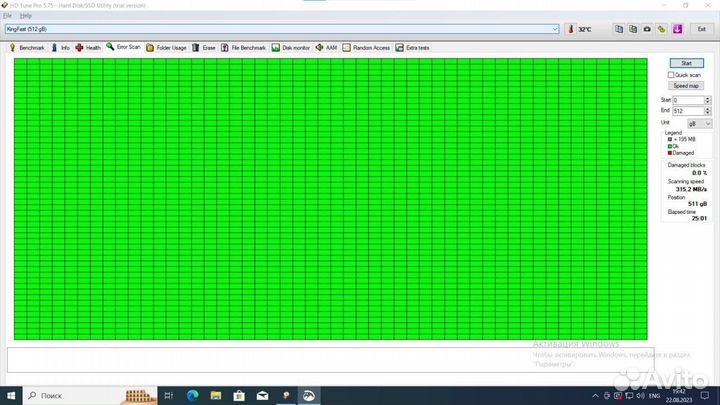
Task: Click the taskbar search box
Action: [x=90, y=395]
